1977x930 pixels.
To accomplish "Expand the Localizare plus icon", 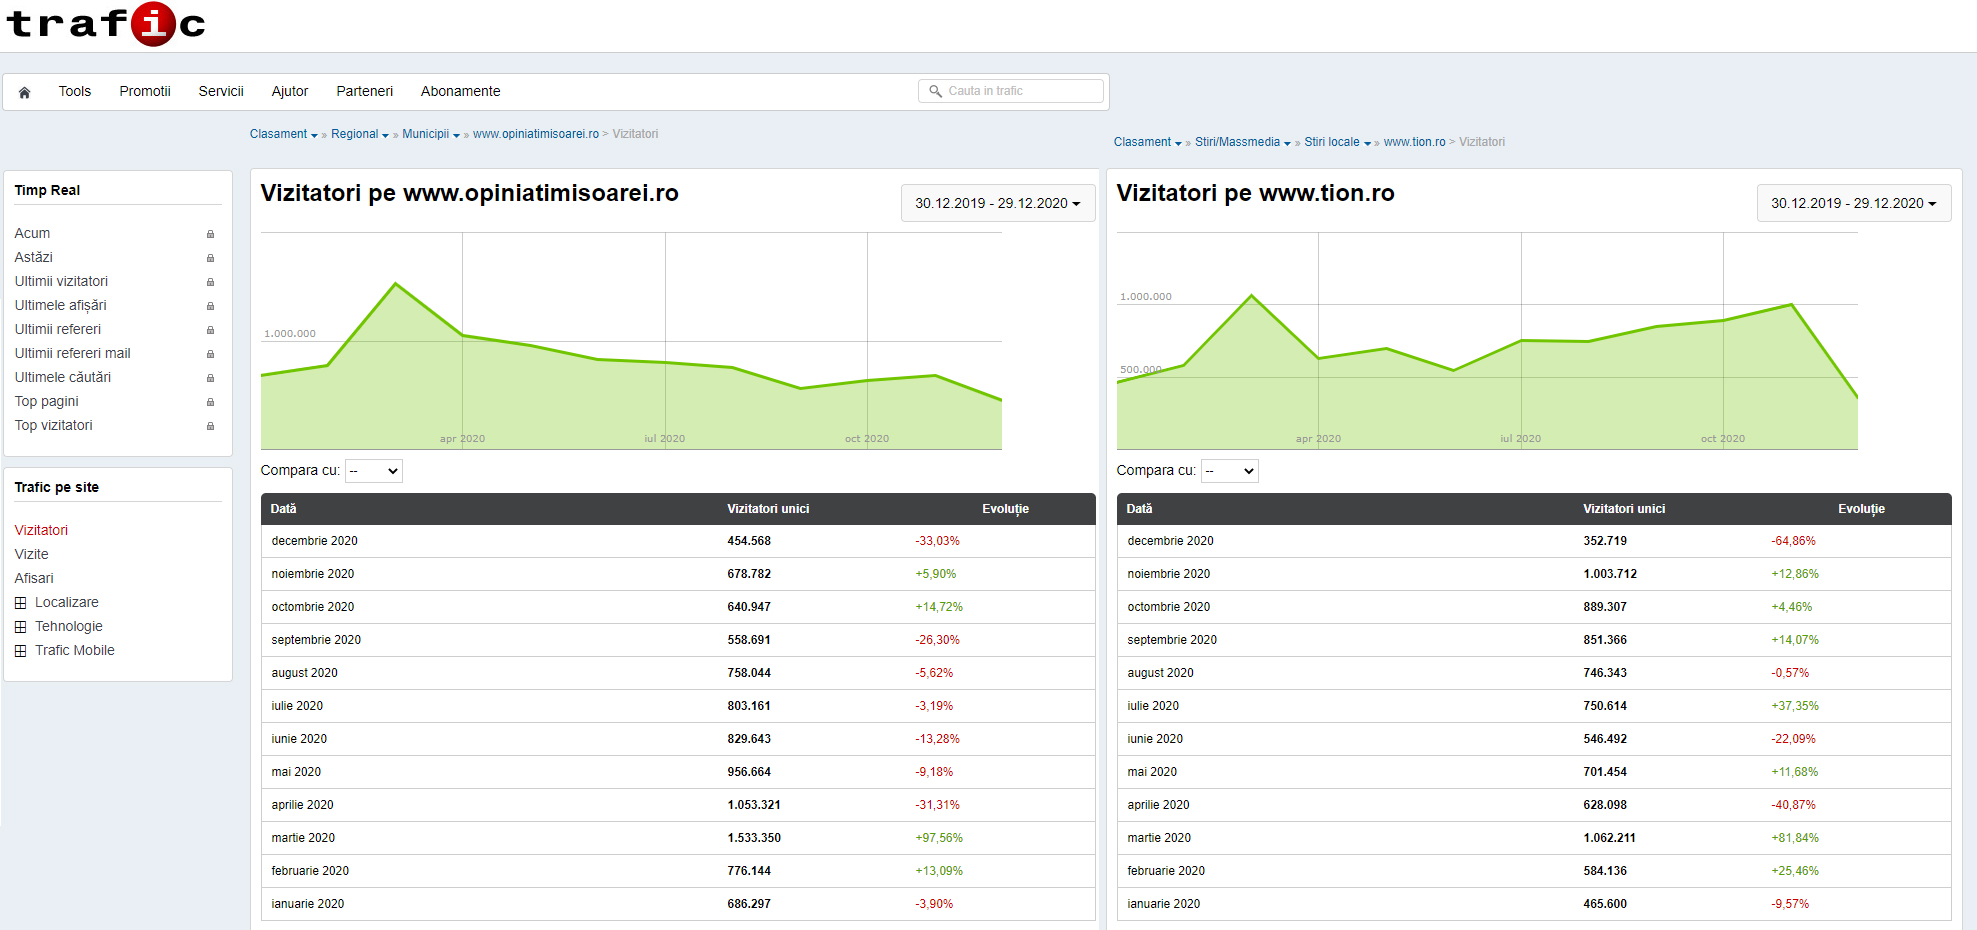I will pyautogui.click(x=20, y=603).
